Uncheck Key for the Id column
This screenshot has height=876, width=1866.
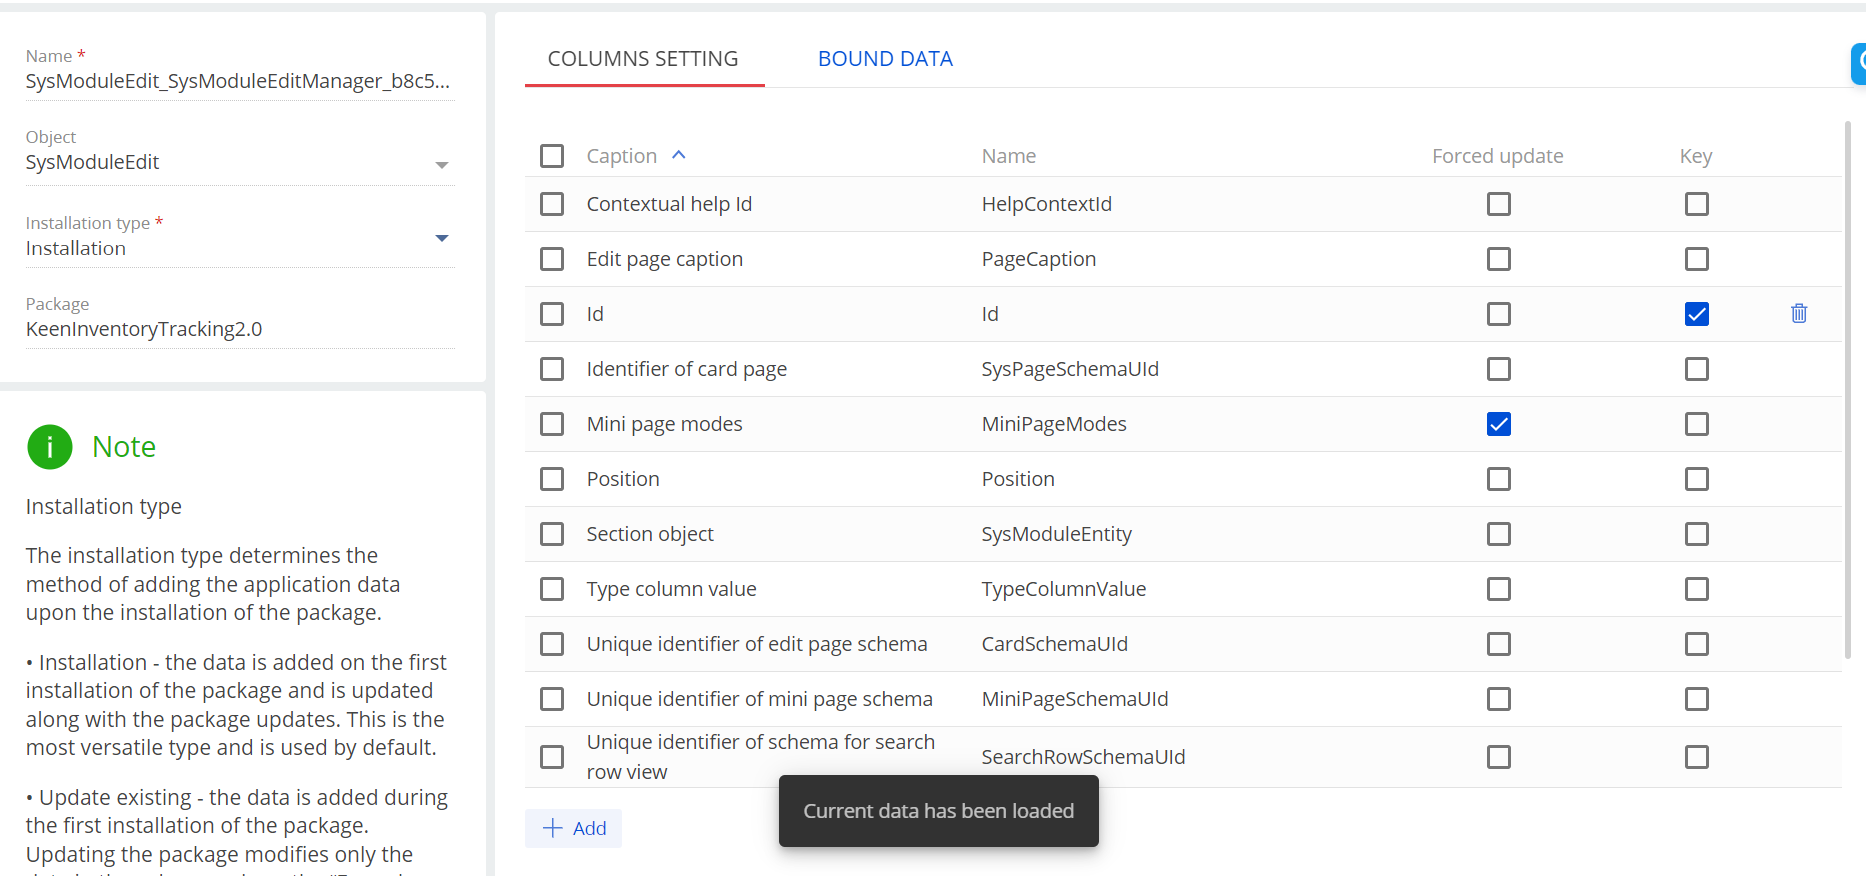point(1697,314)
